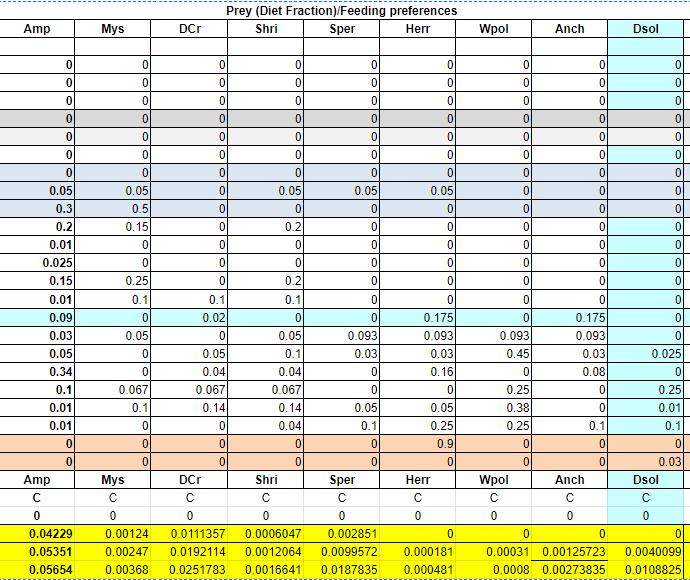The height and width of the screenshot is (580, 690).
Task: Click the 0.03 cell in Dsol column
Action: pyautogui.click(x=646, y=462)
